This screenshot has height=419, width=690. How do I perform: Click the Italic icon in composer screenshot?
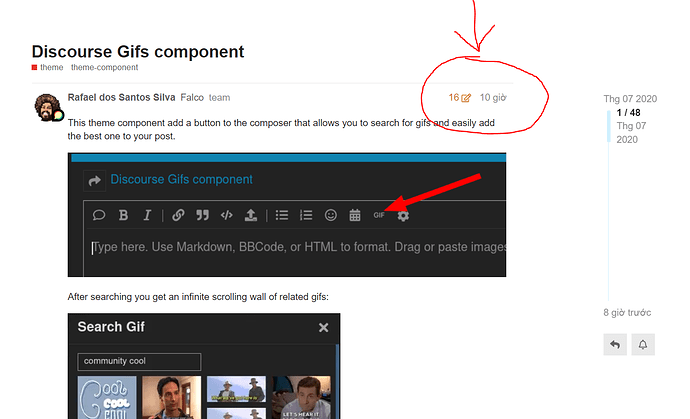(x=147, y=215)
